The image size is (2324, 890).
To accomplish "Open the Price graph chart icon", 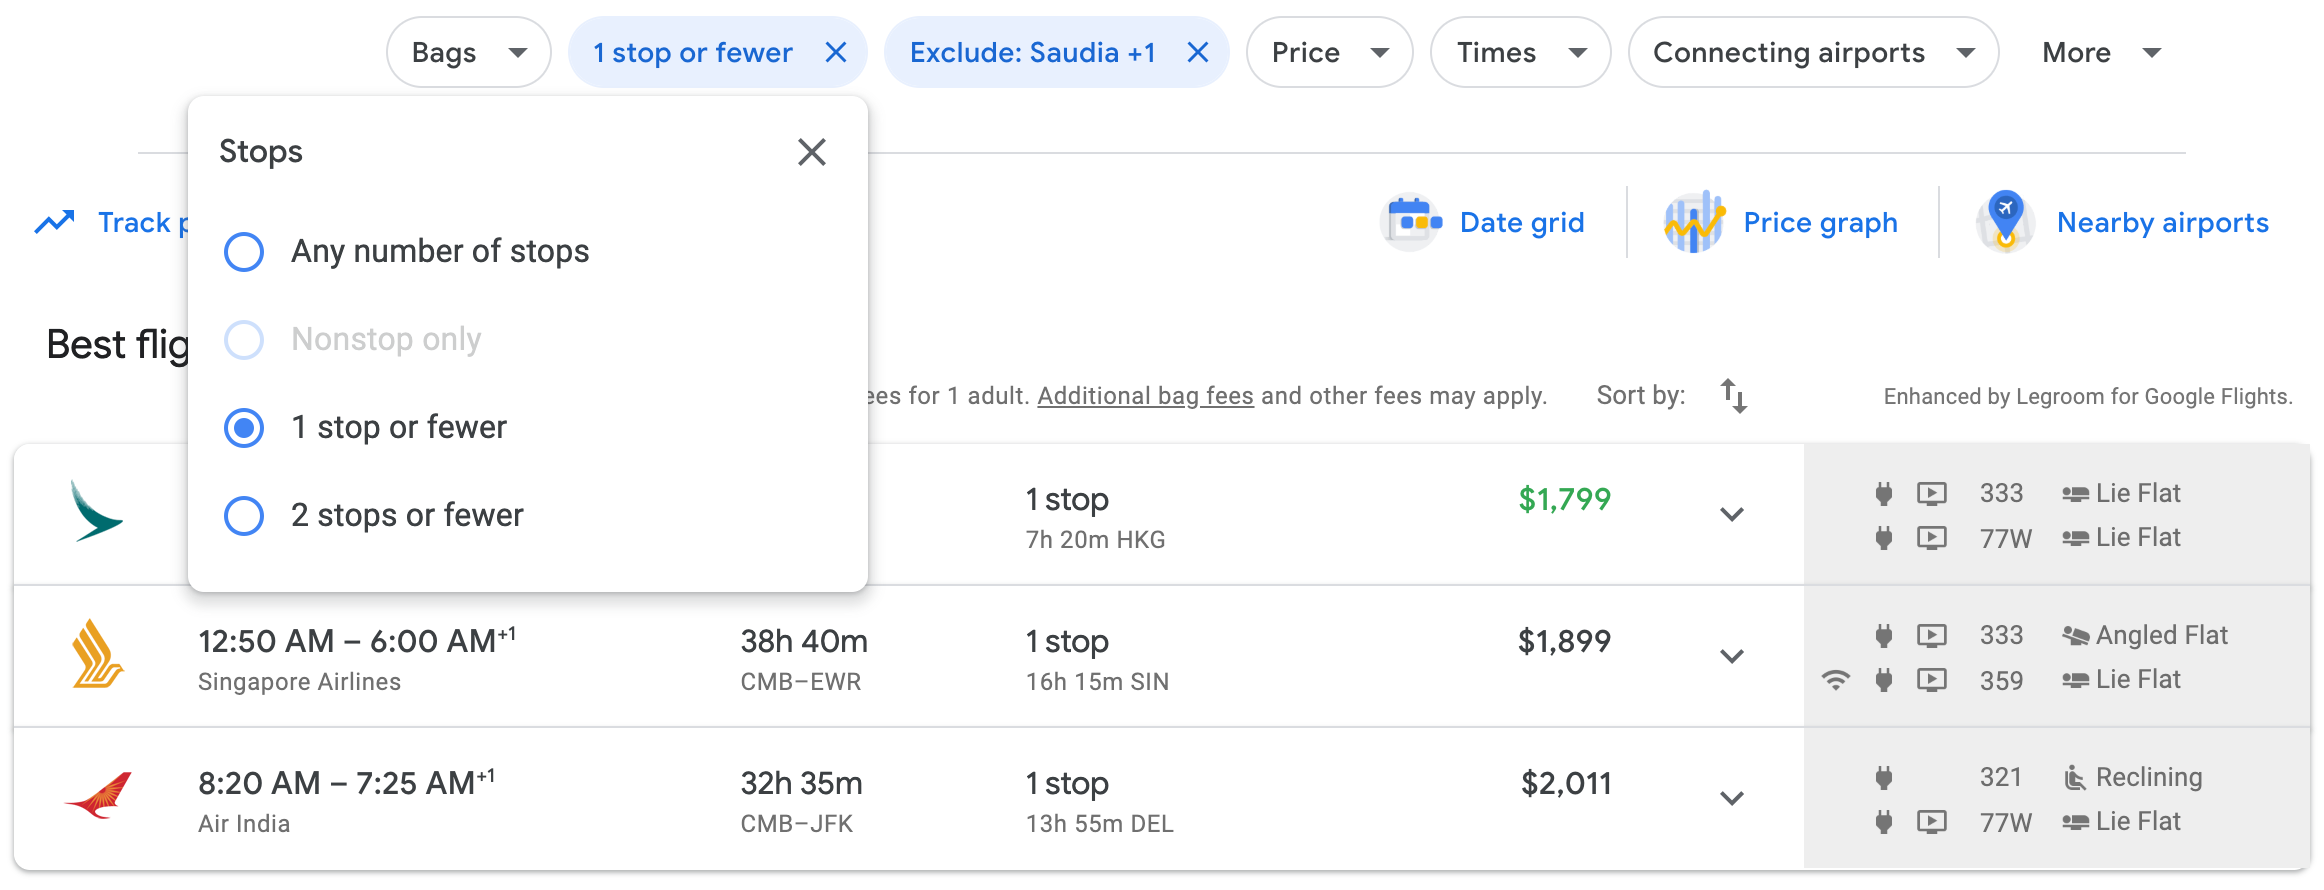I will tap(1694, 222).
